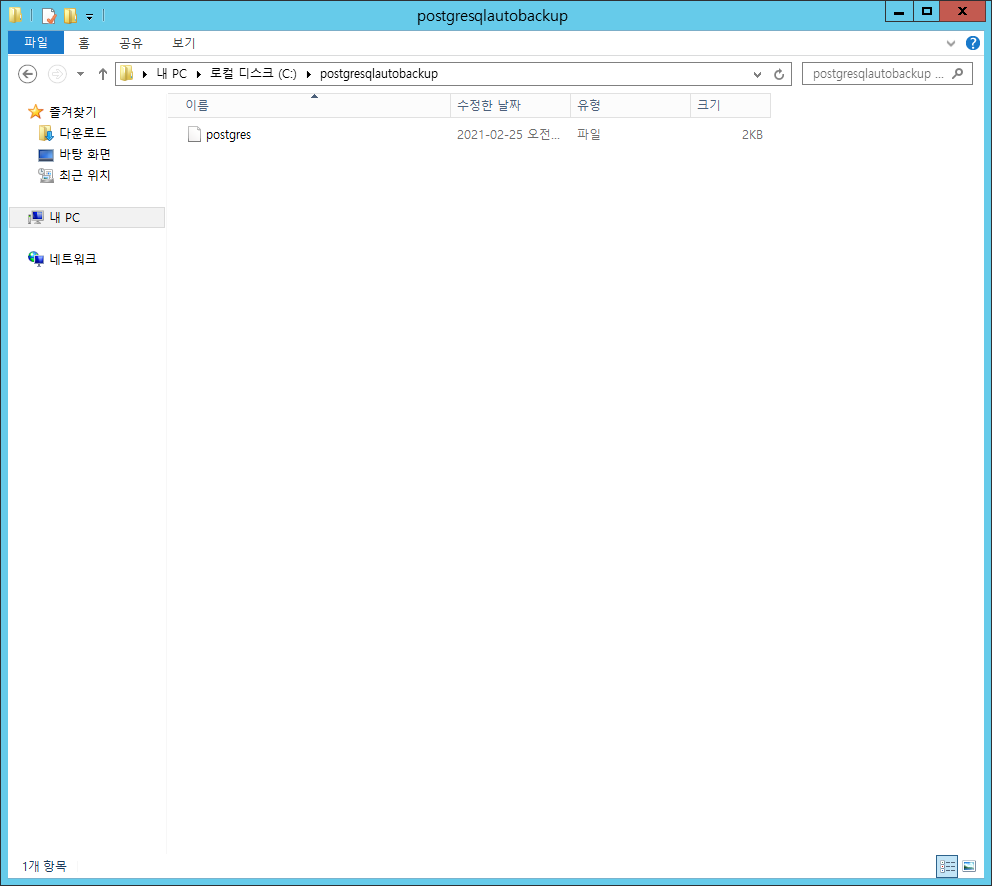Click the 즐겨찾기 star icon
The width and height of the screenshot is (992, 886).
click(35, 112)
